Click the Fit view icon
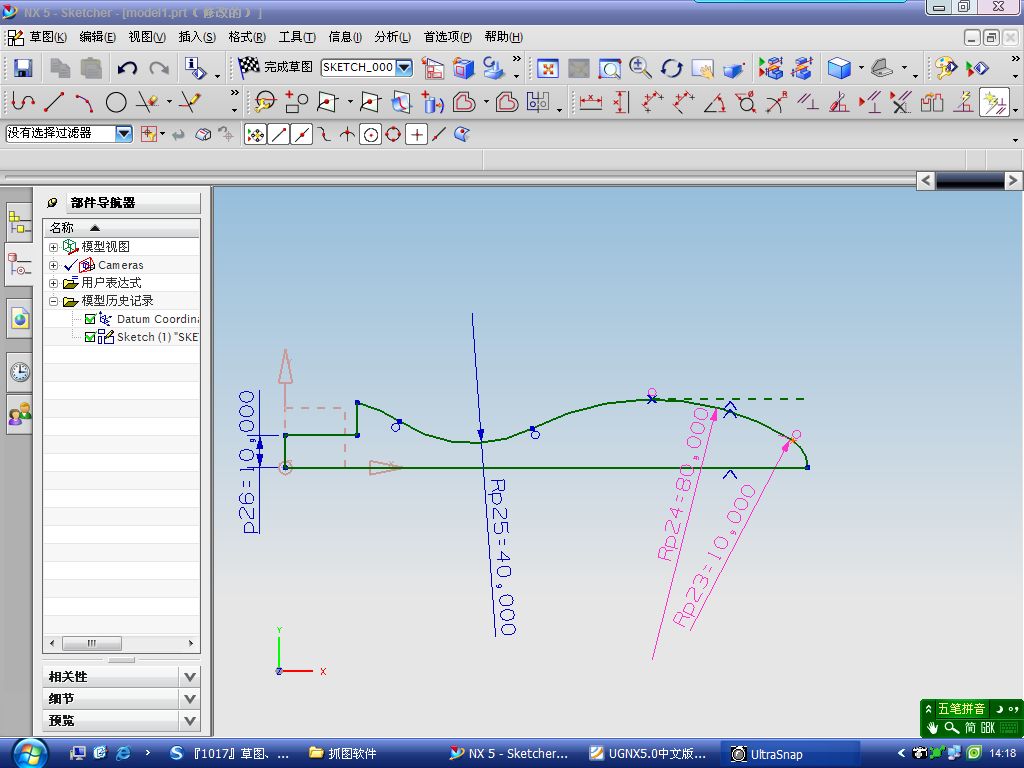This screenshot has width=1024, height=768. pos(547,68)
